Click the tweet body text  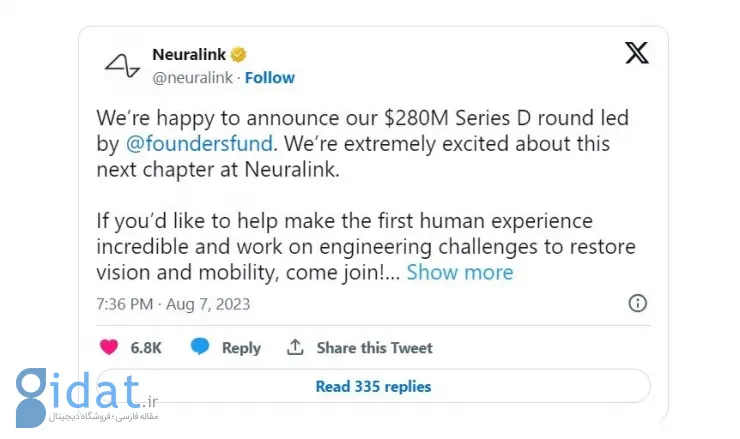tap(366, 195)
